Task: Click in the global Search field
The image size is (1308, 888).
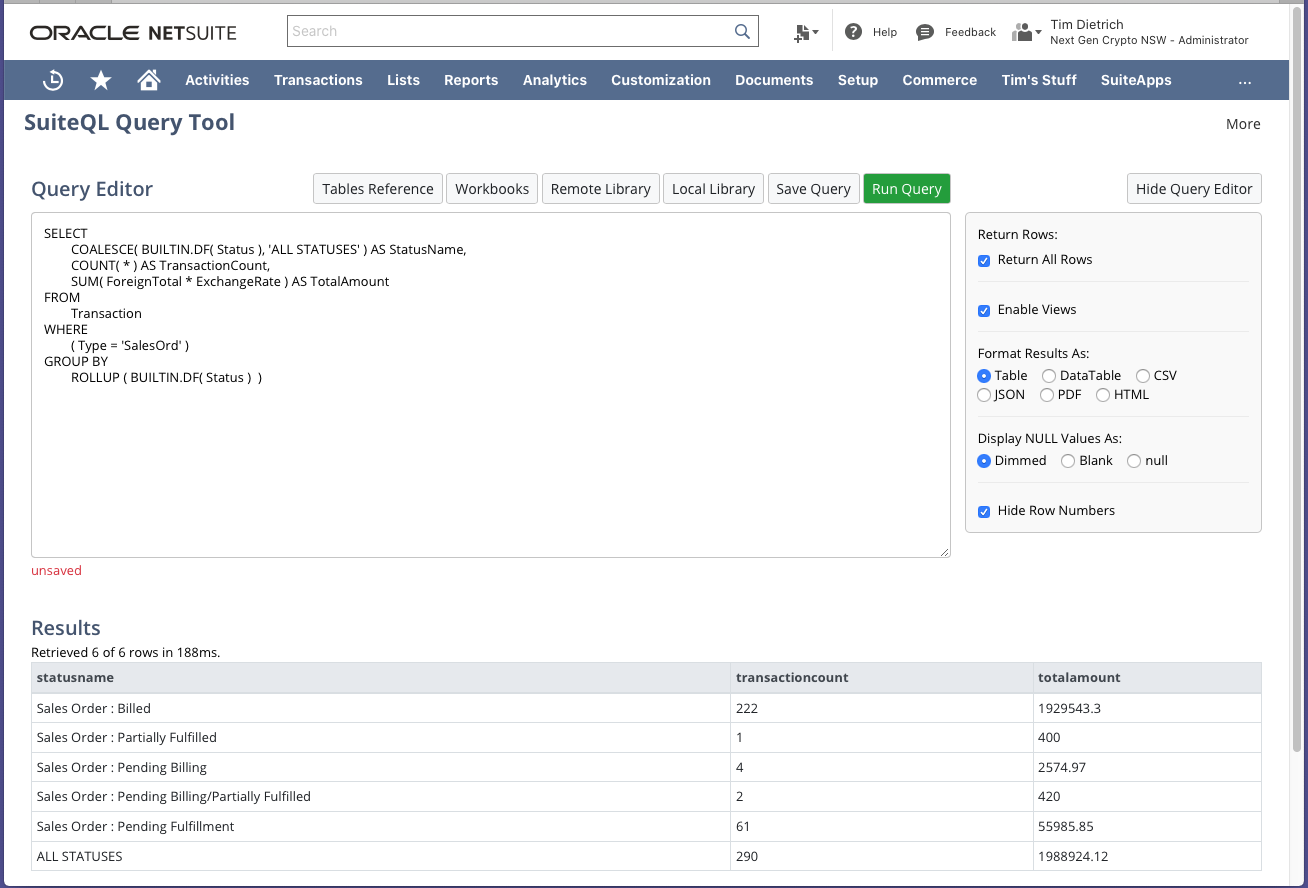Action: tap(523, 31)
